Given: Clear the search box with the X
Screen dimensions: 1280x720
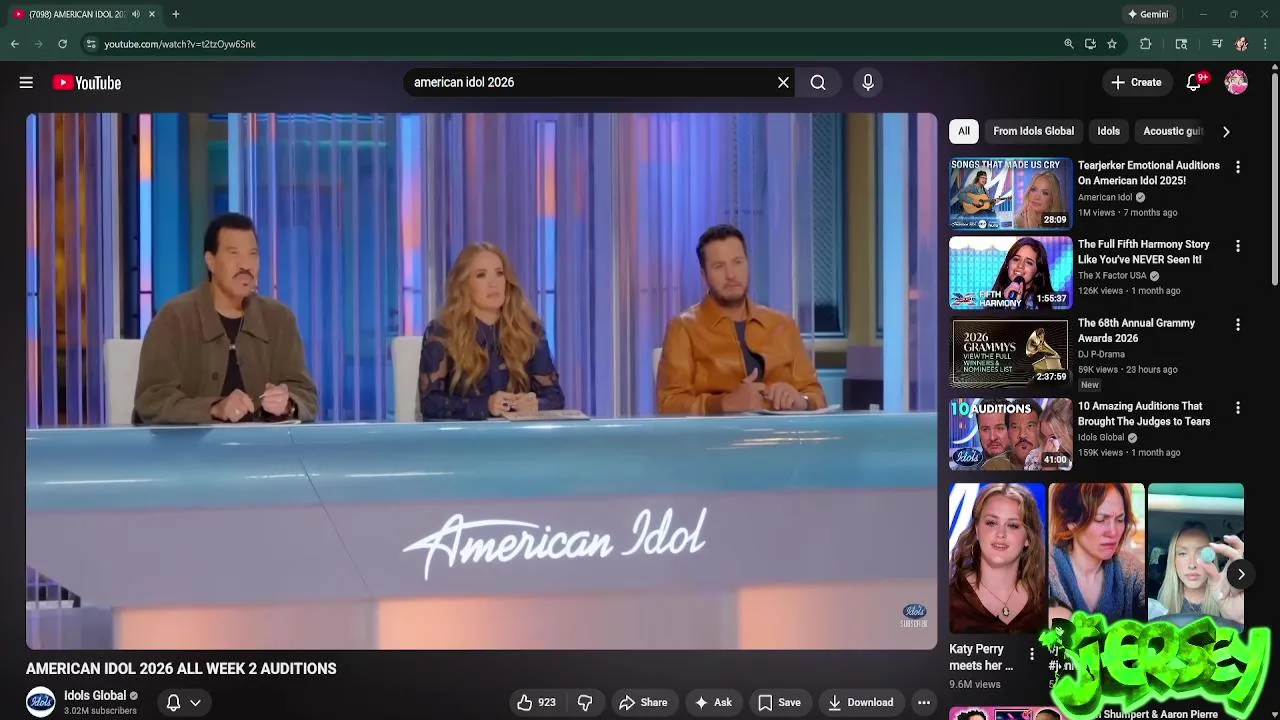Looking at the screenshot, I should (x=783, y=83).
